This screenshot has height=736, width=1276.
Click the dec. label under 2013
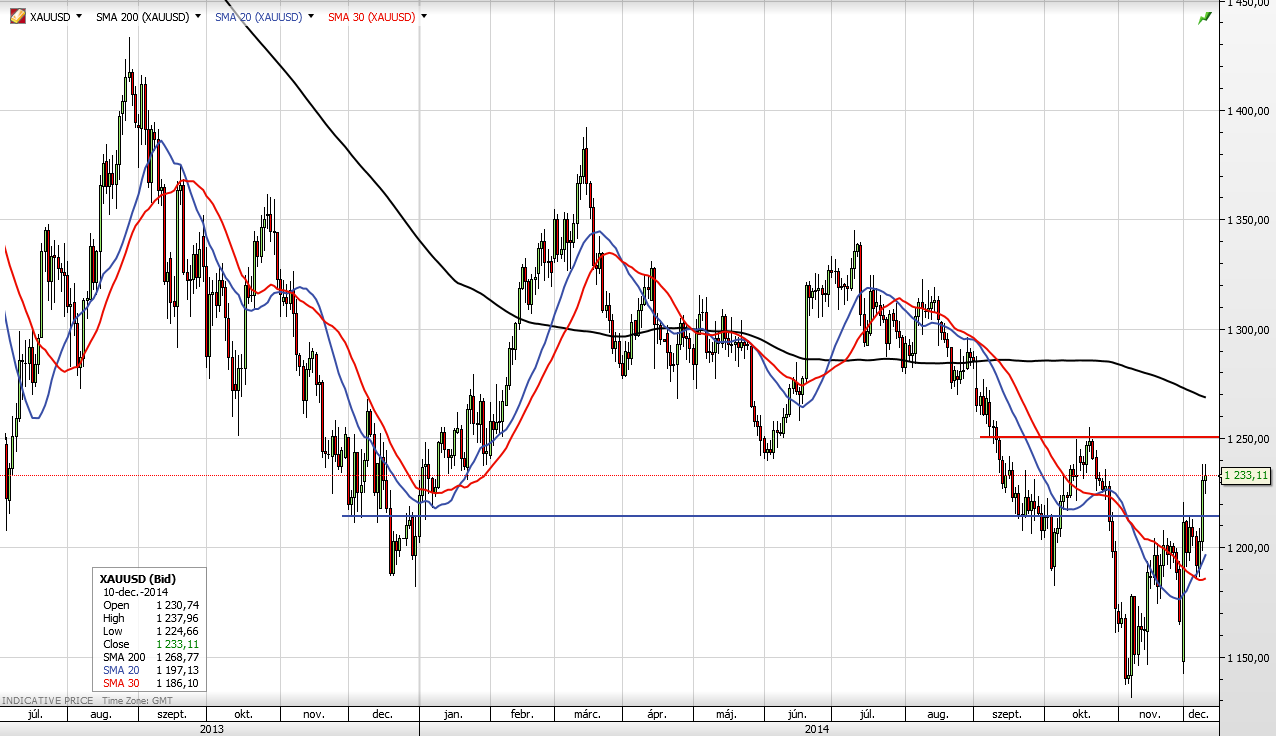381,715
